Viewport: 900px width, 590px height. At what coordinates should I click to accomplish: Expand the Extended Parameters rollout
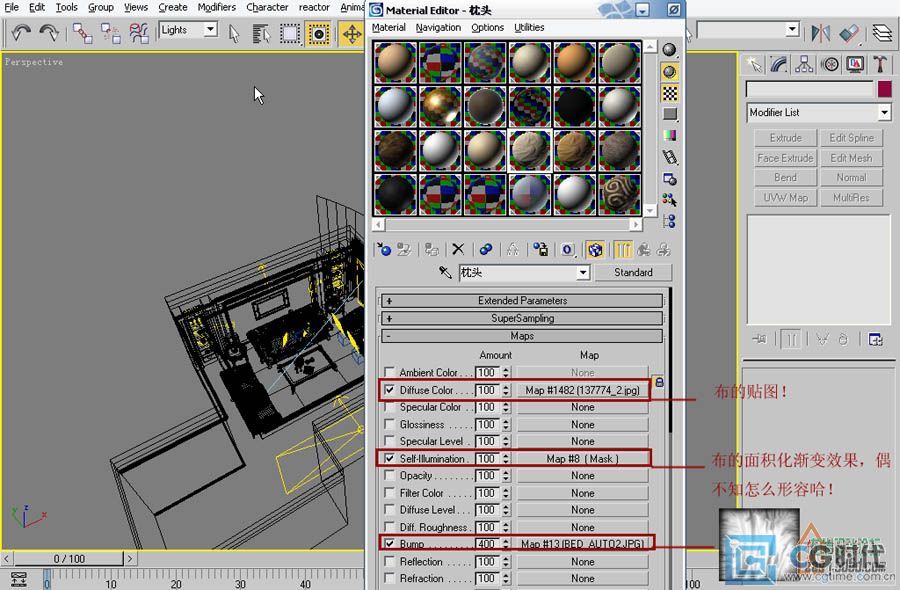[x=522, y=300]
